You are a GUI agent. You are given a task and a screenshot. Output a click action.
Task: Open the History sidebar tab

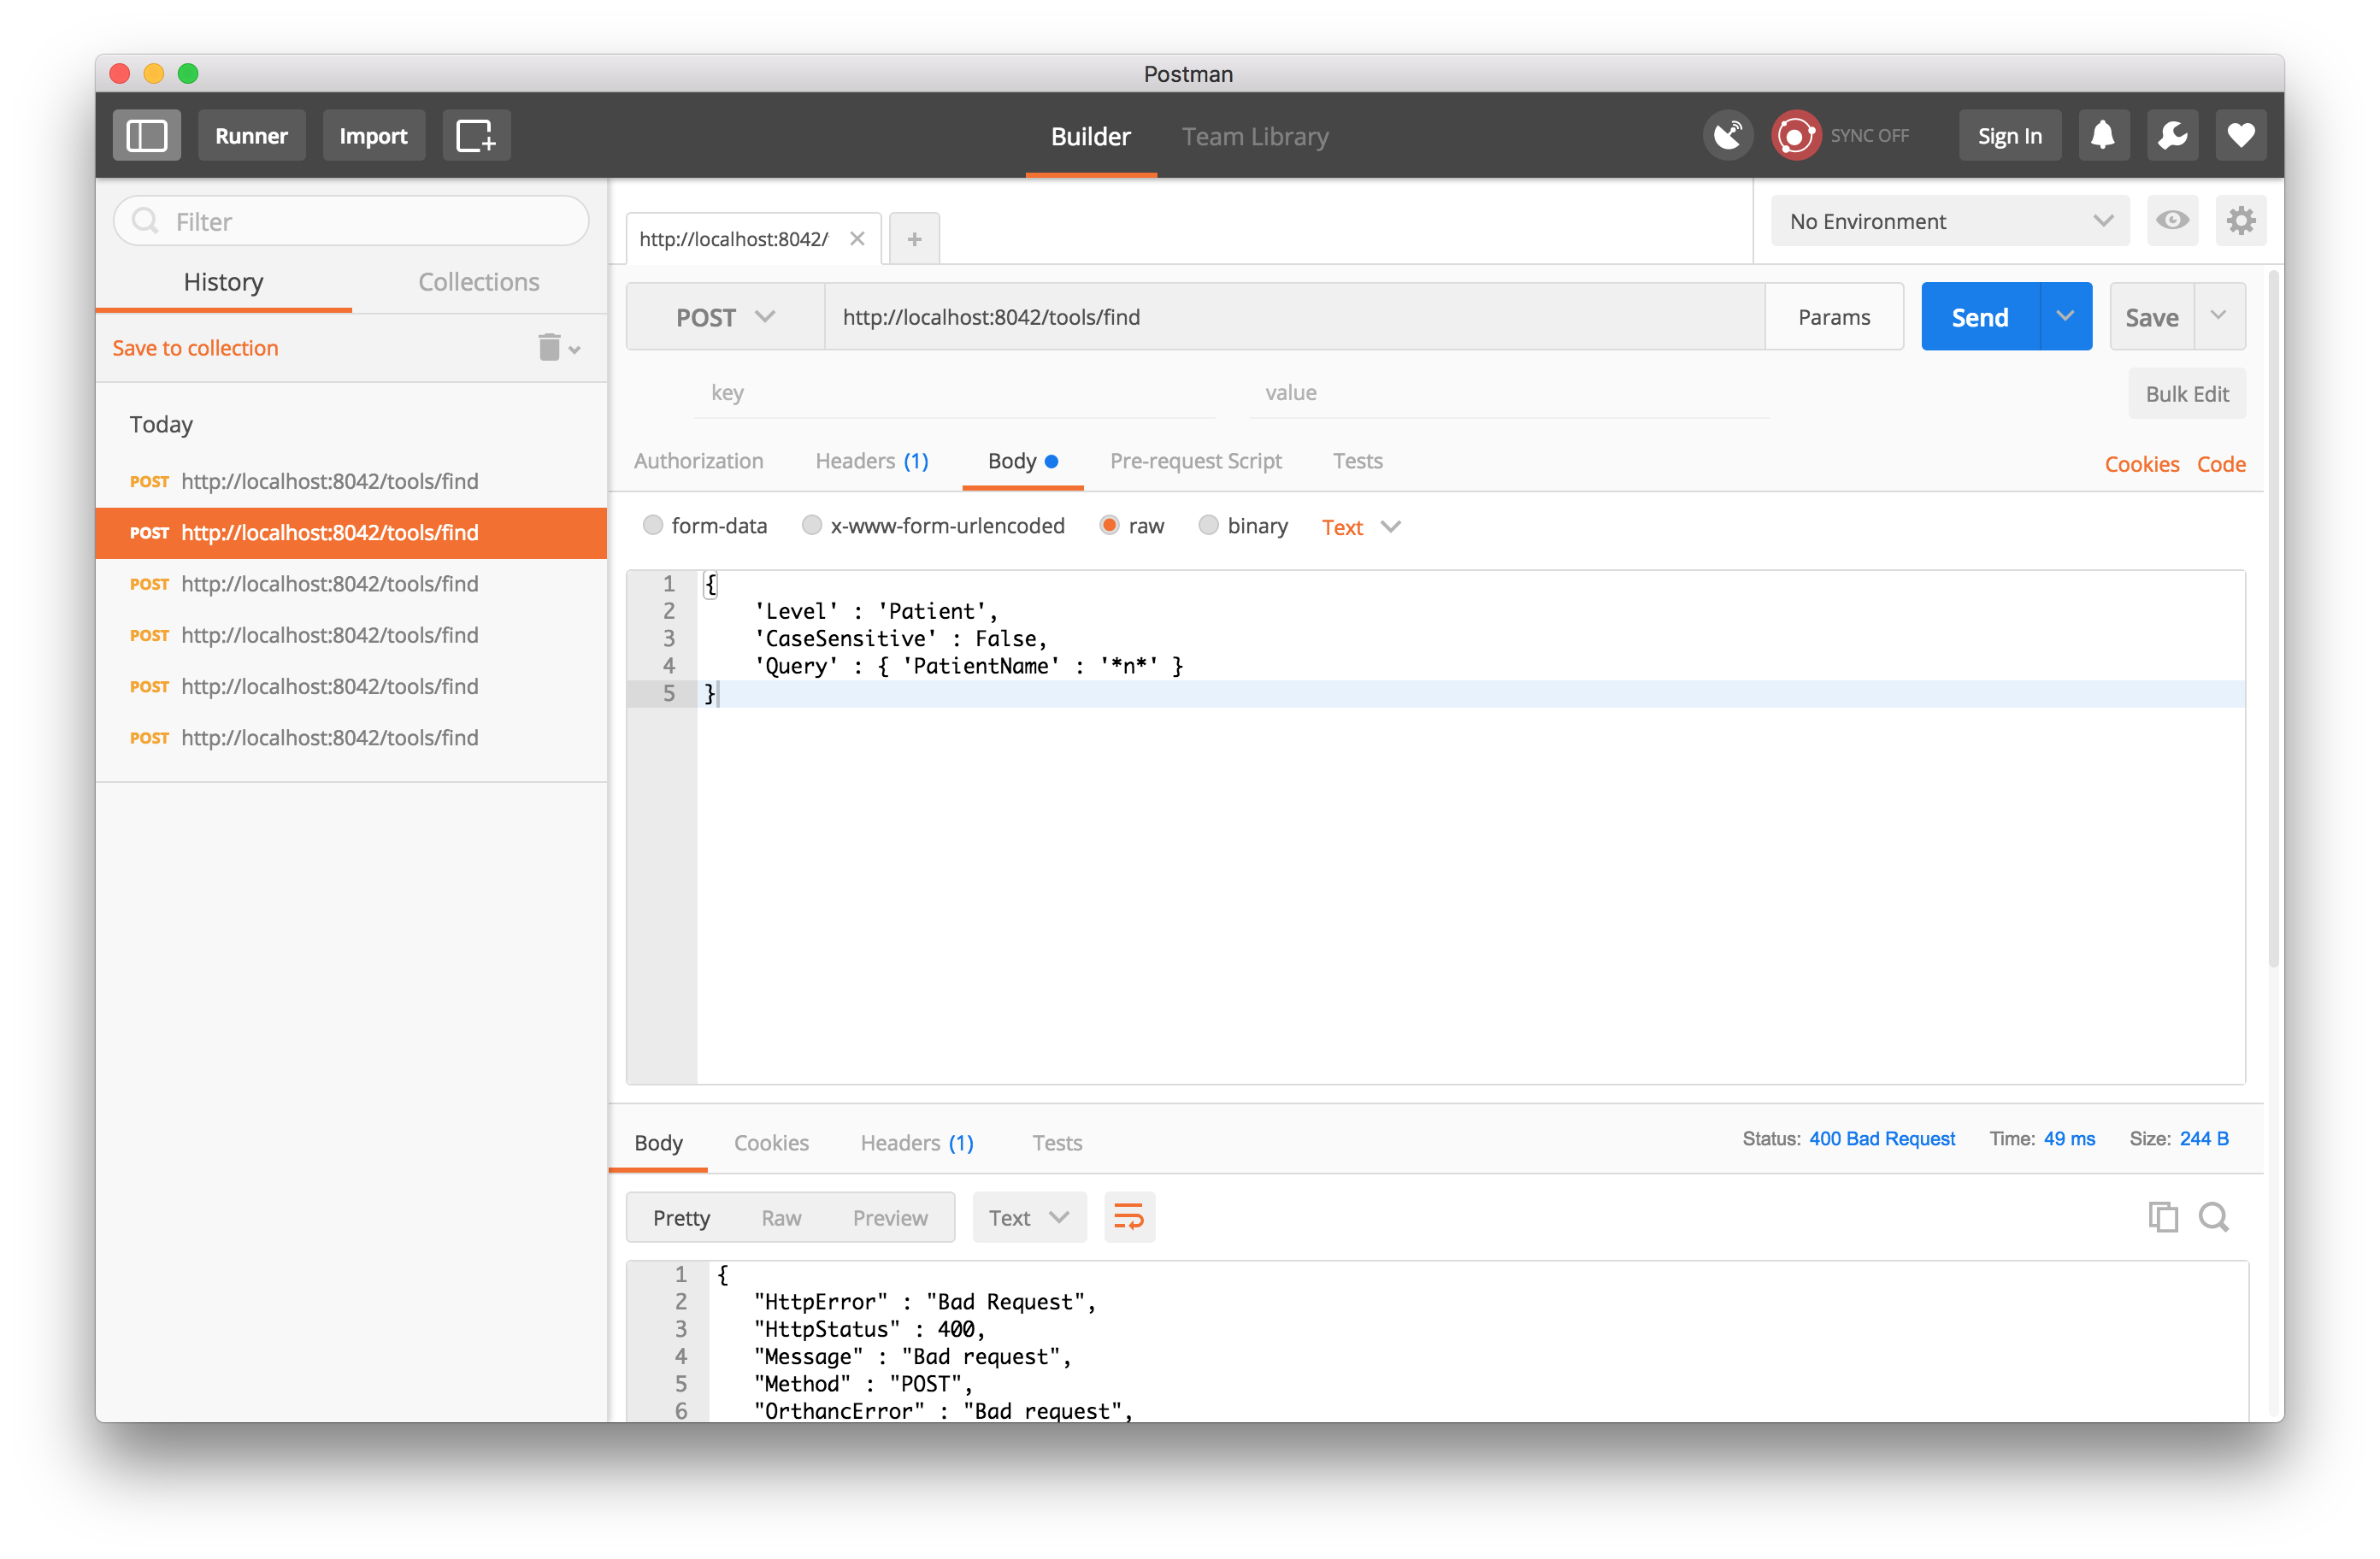tap(223, 282)
